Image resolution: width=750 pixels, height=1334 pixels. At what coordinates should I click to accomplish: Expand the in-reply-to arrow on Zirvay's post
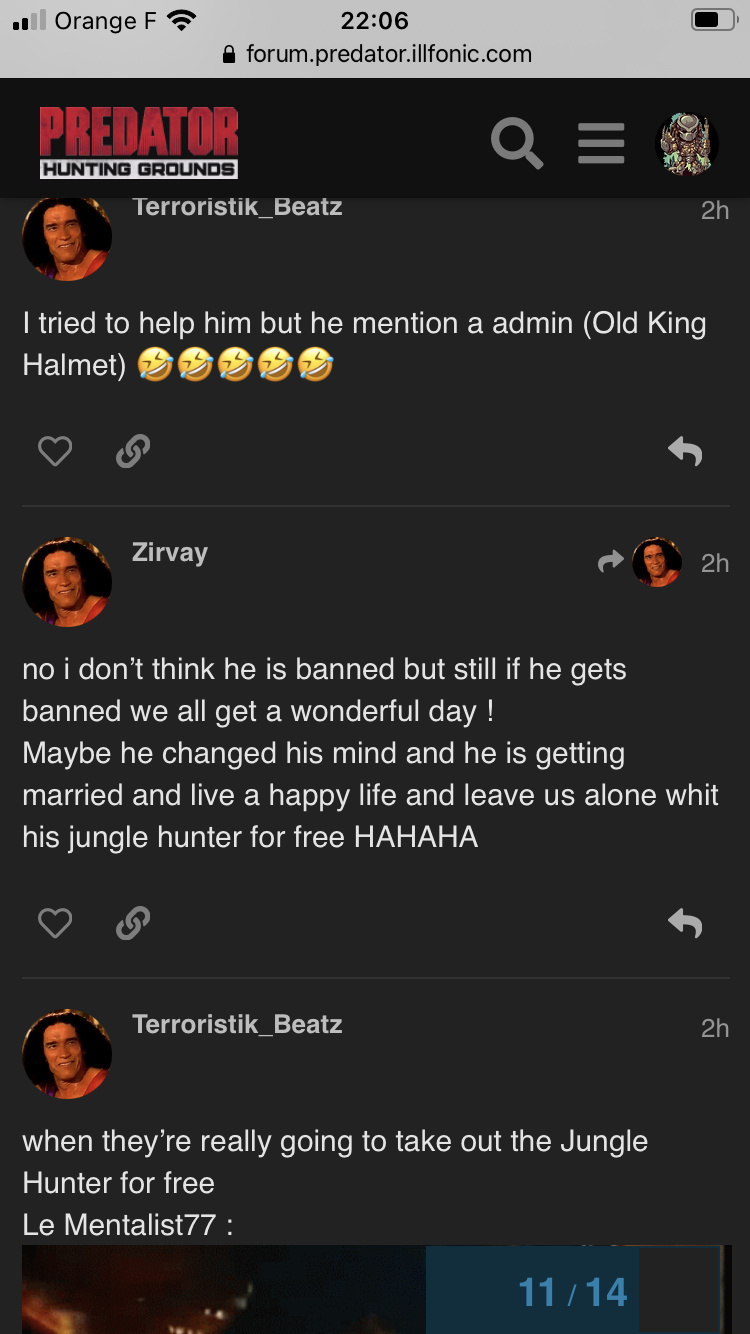(x=640, y=563)
